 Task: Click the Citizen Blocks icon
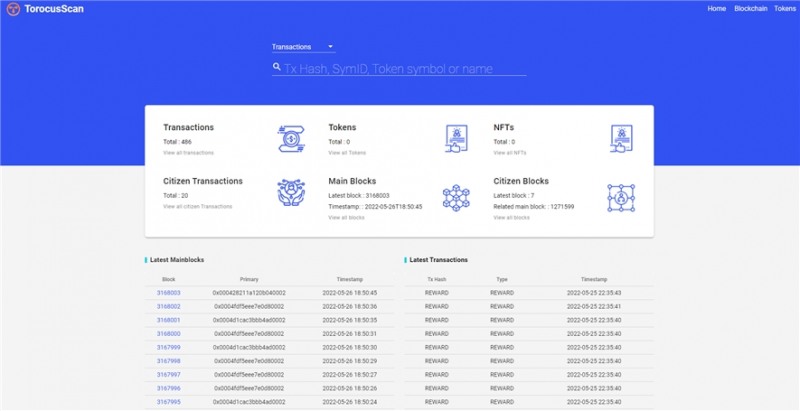[x=622, y=197]
